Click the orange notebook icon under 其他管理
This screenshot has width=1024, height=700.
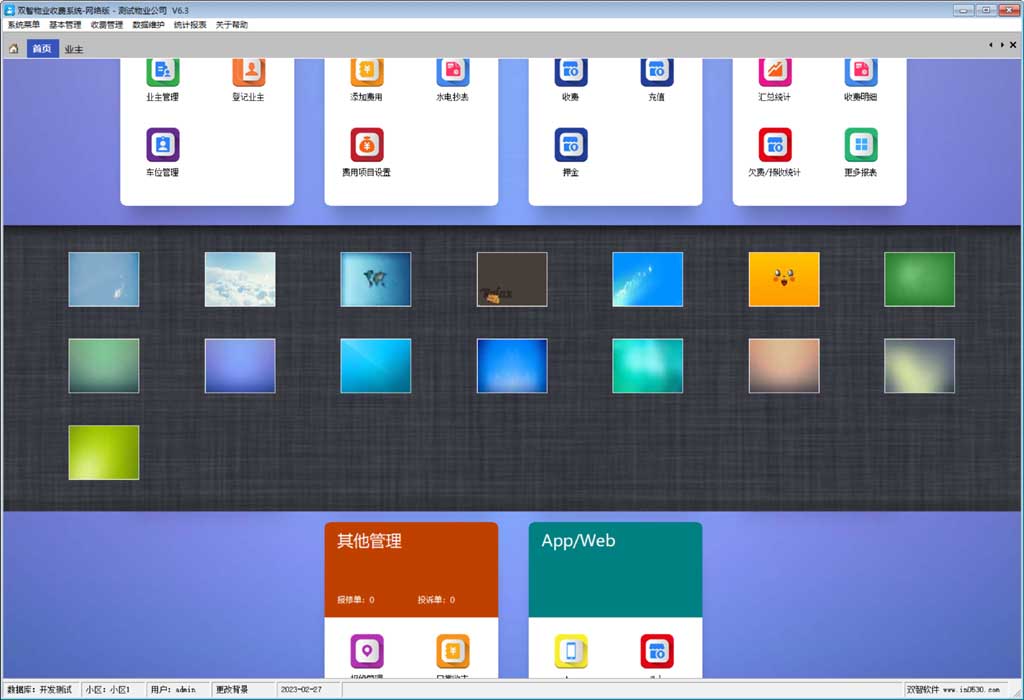(453, 651)
